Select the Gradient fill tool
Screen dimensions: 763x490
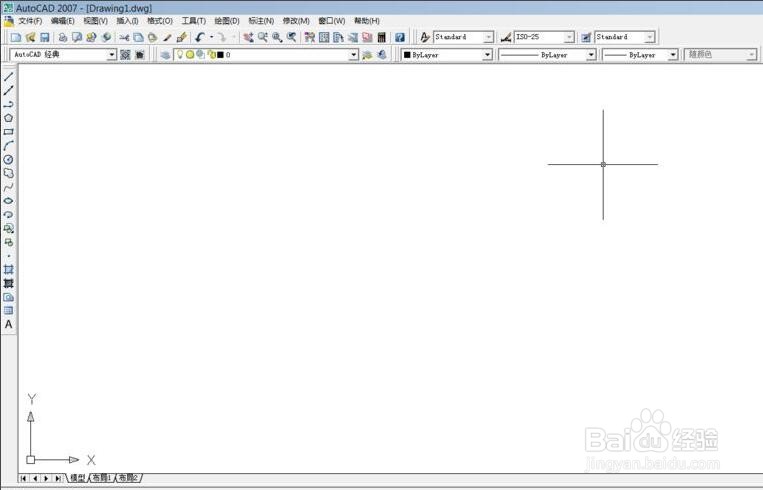pos(8,283)
